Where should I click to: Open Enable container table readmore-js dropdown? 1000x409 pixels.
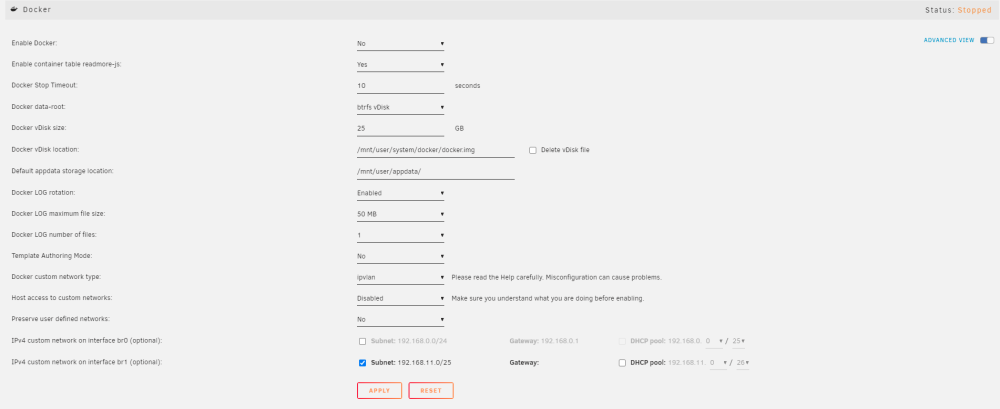click(401, 64)
